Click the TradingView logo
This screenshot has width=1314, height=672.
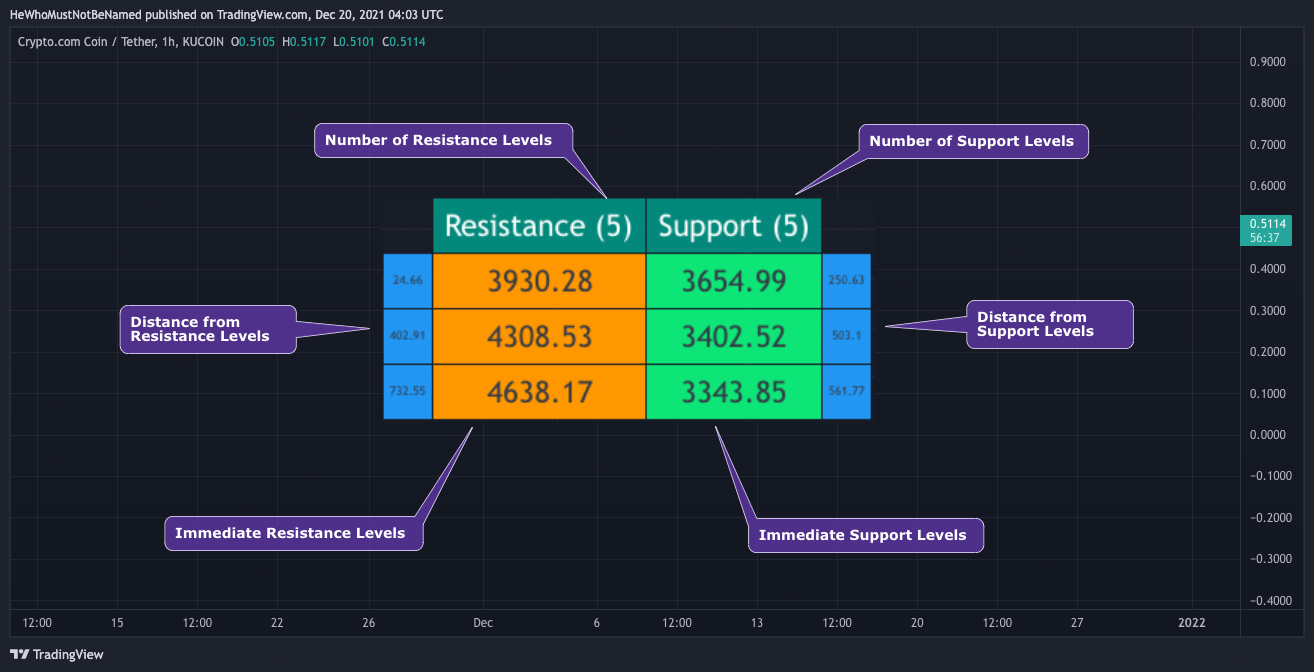coord(57,654)
